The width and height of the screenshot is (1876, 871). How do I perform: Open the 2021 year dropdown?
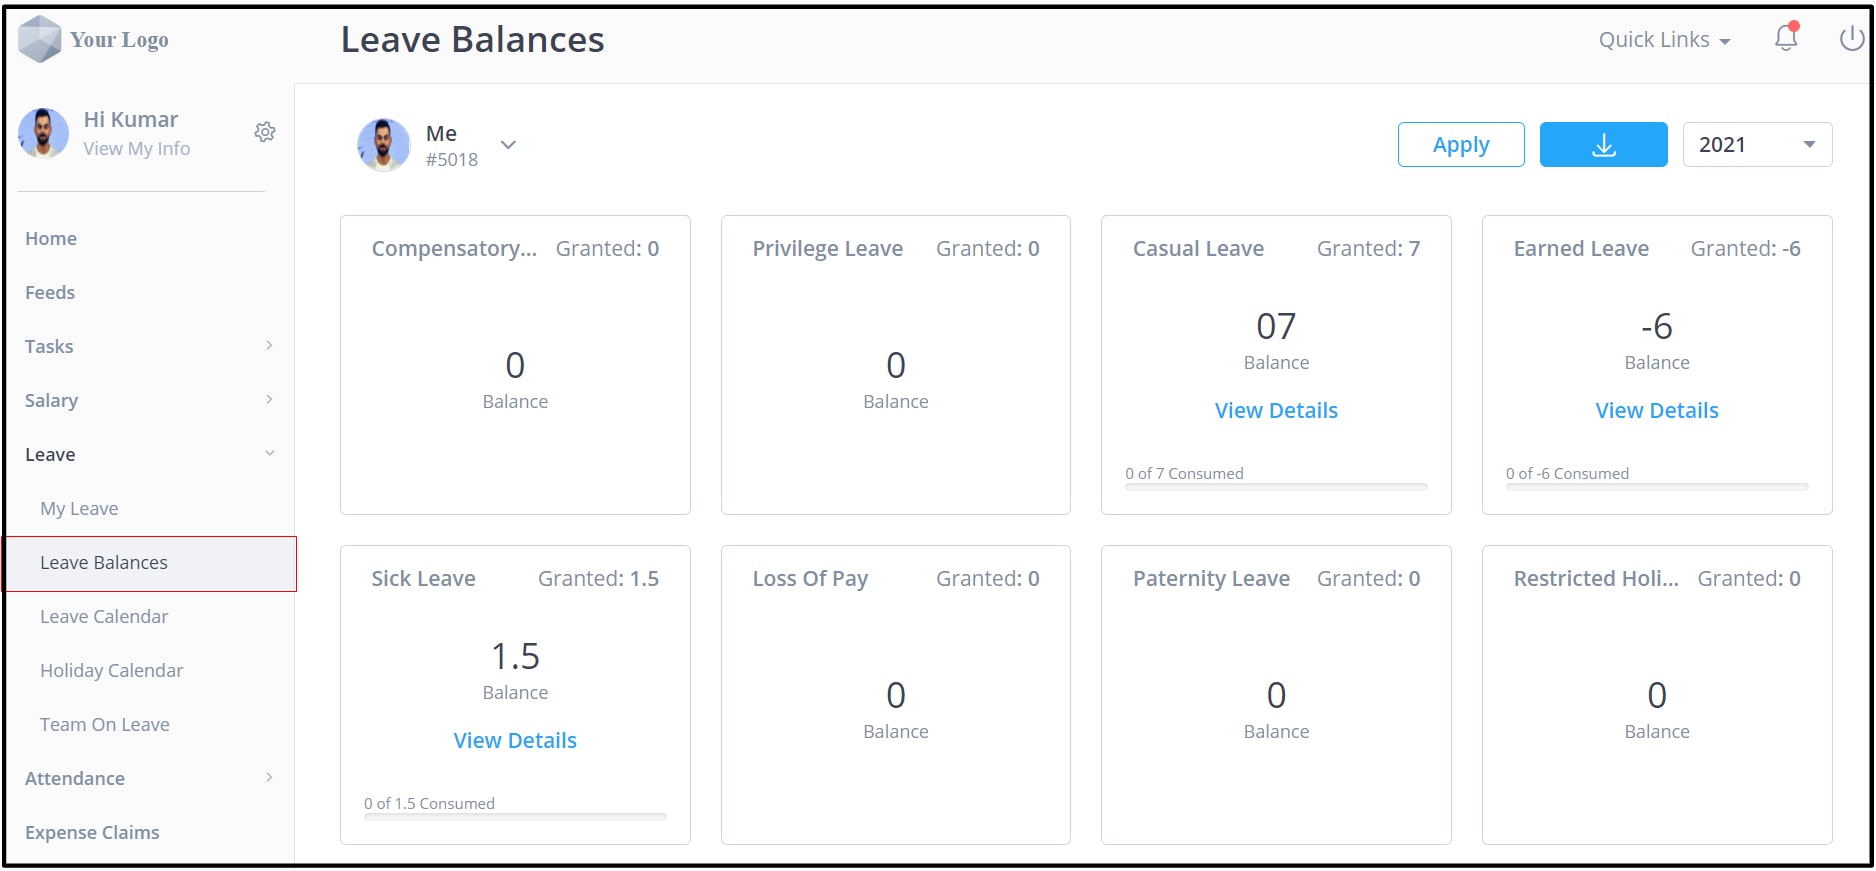click(x=1757, y=145)
